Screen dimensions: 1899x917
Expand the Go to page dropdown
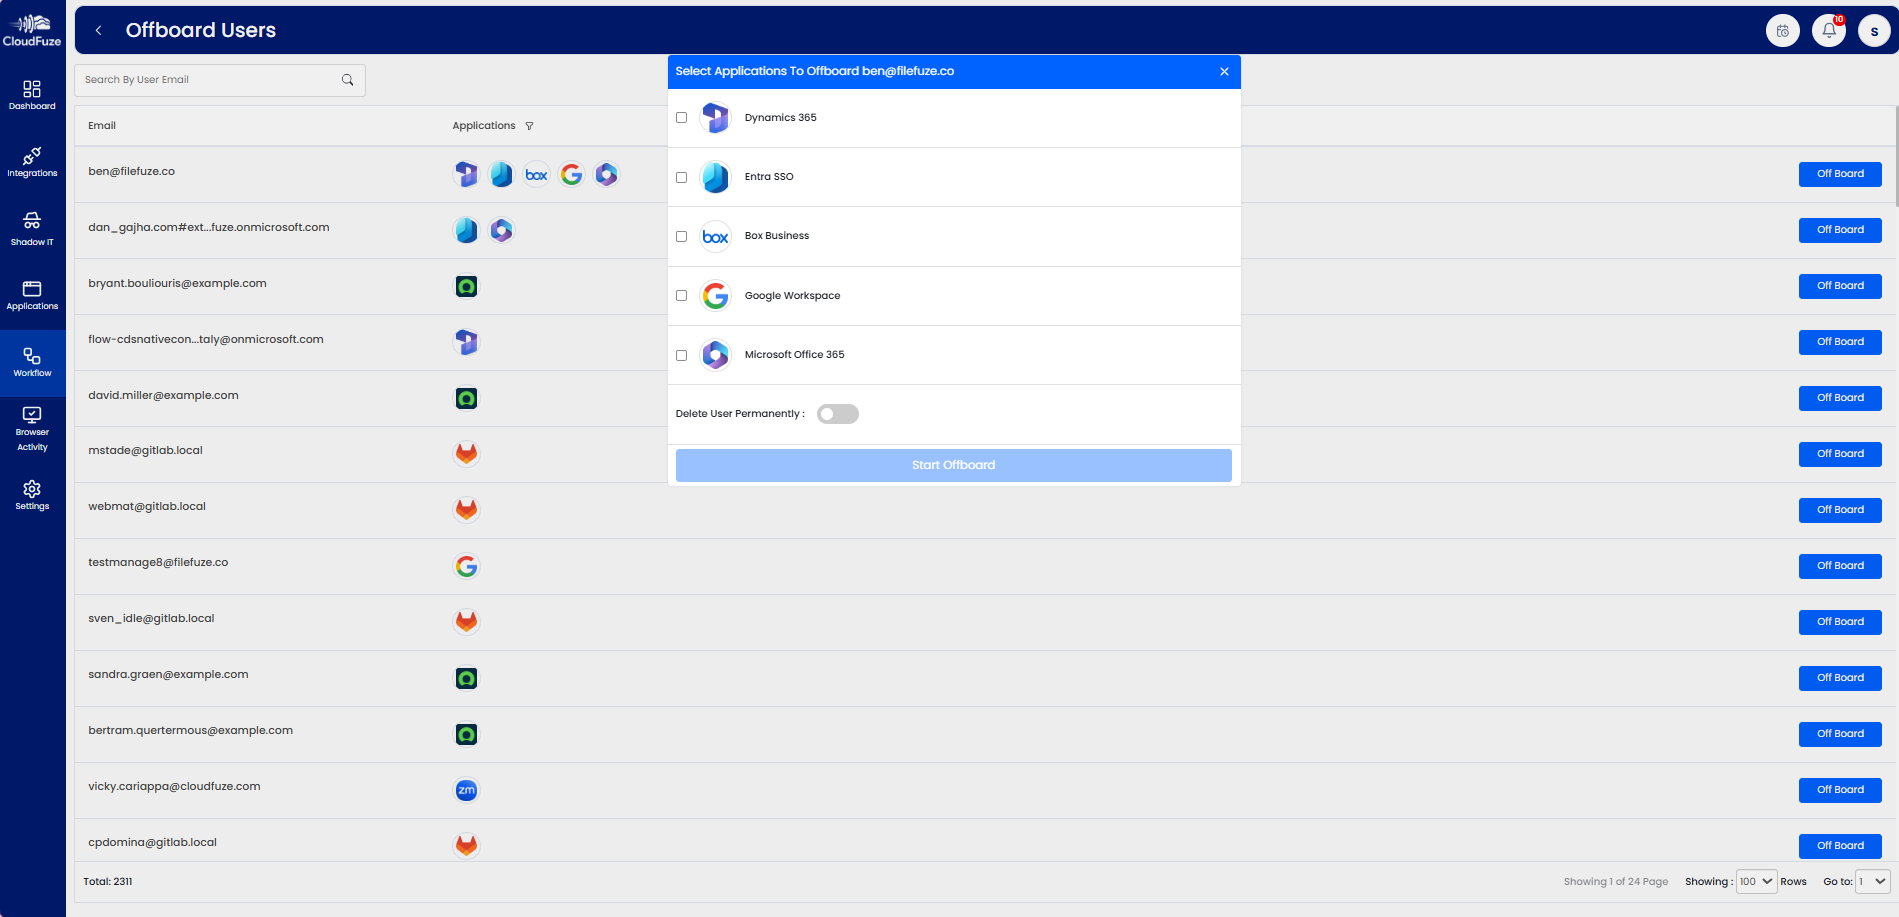point(1872,881)
